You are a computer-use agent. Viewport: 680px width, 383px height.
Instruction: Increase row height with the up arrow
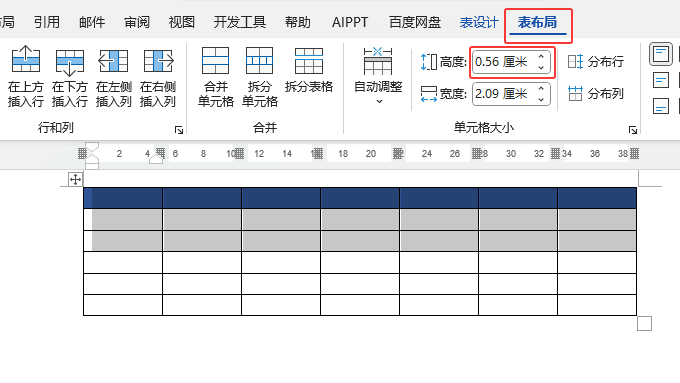pos(541,57)
